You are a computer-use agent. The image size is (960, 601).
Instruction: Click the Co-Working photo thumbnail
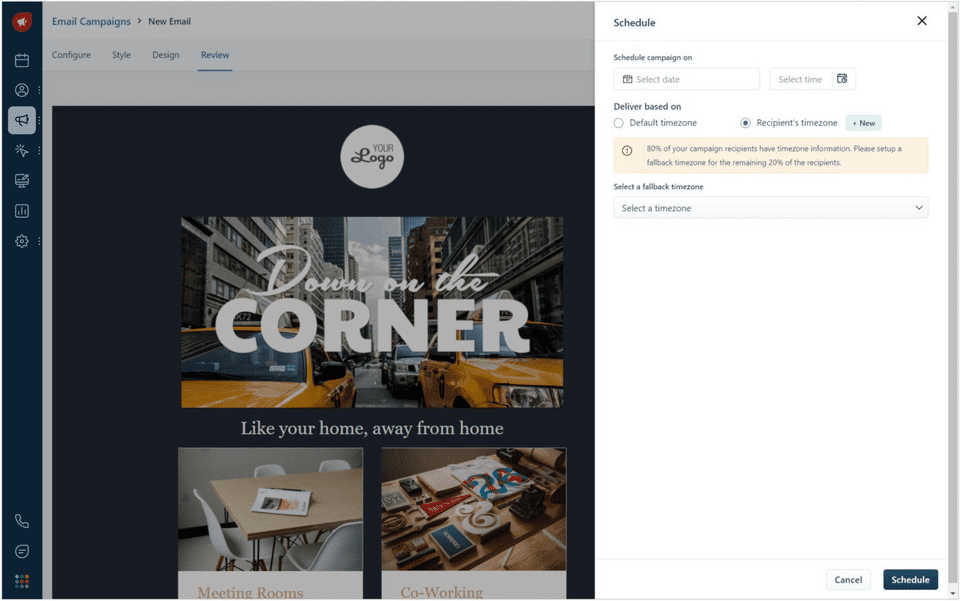[x=474, y=509]
